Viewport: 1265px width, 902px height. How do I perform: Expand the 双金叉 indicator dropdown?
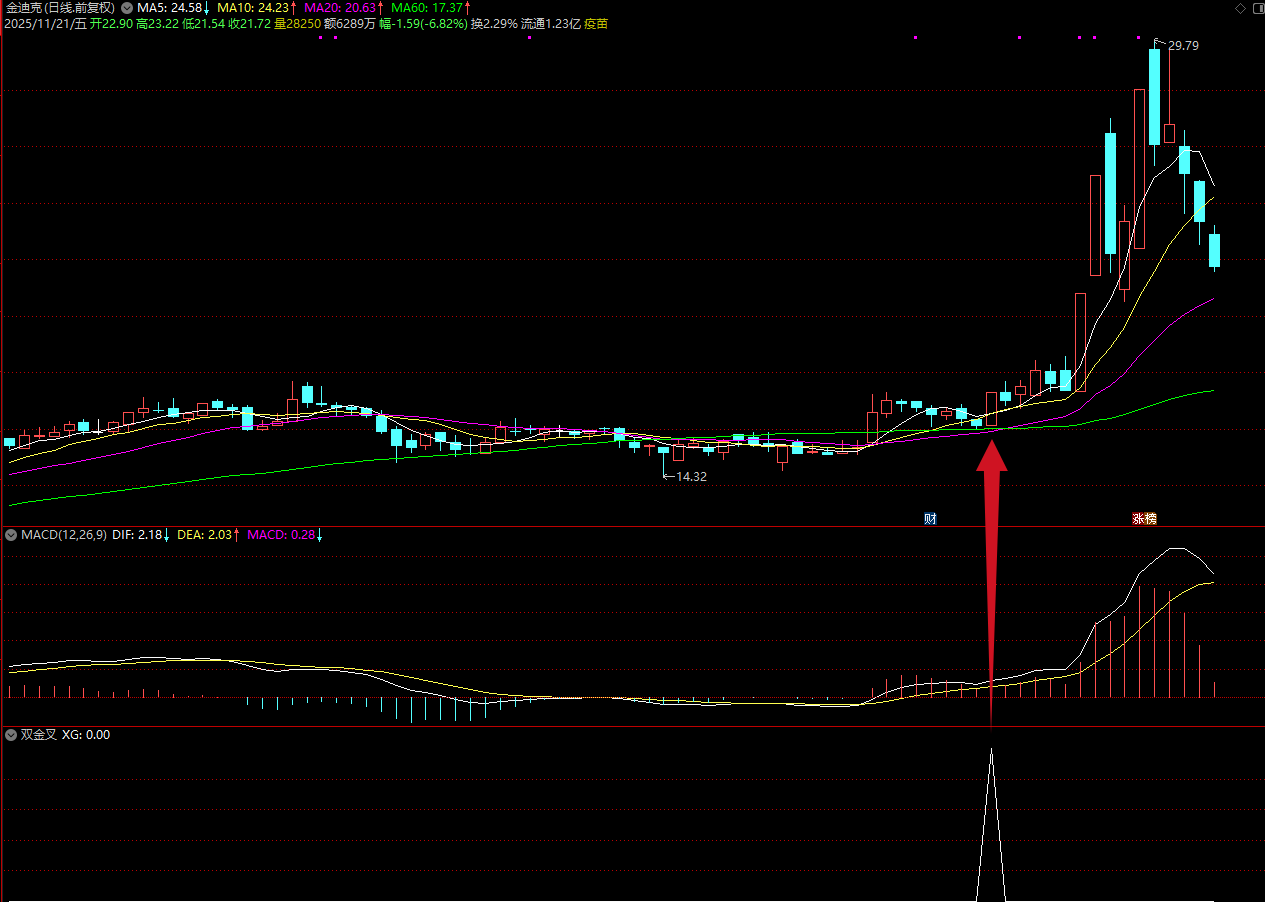tap(12, 734)
